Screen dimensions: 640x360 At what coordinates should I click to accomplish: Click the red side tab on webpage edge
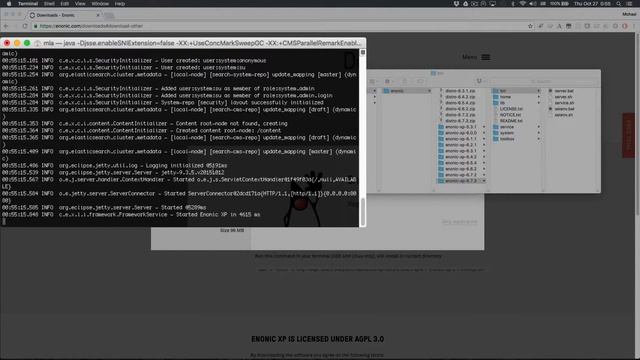tap(628, 136)
